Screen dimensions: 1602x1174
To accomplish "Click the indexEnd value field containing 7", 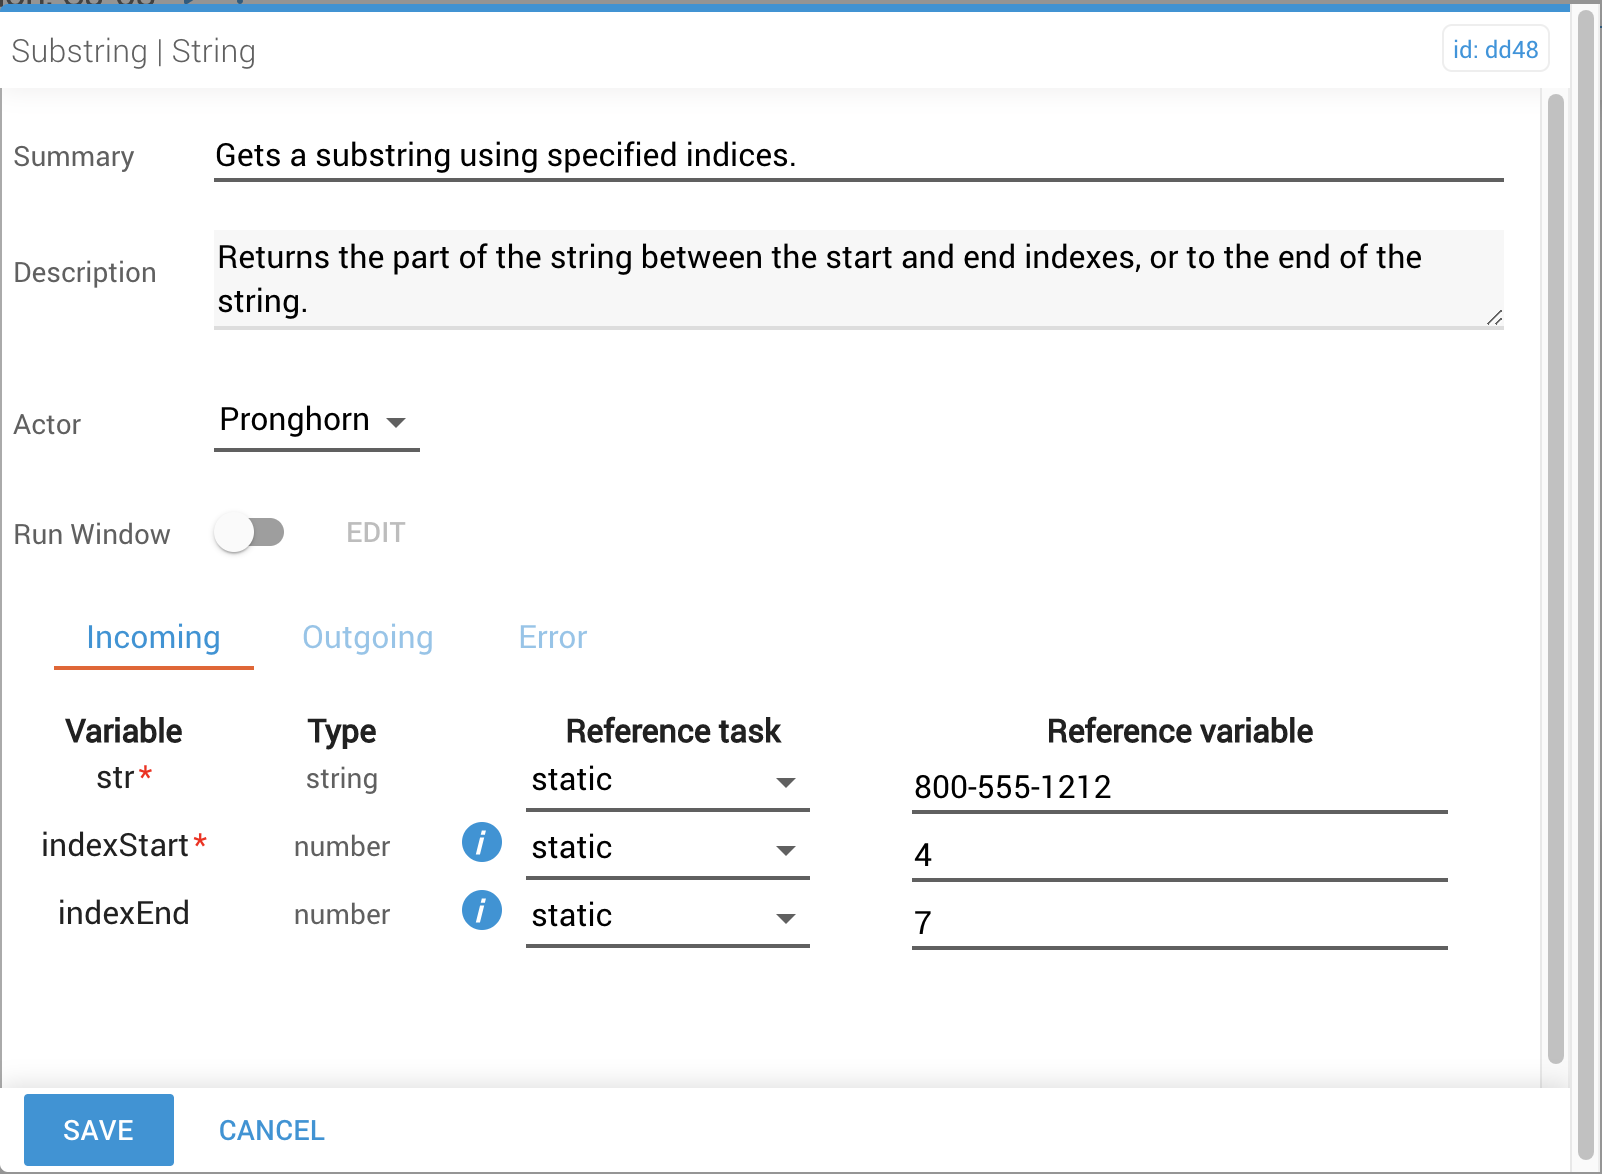I will click(x=1179, y=923).
